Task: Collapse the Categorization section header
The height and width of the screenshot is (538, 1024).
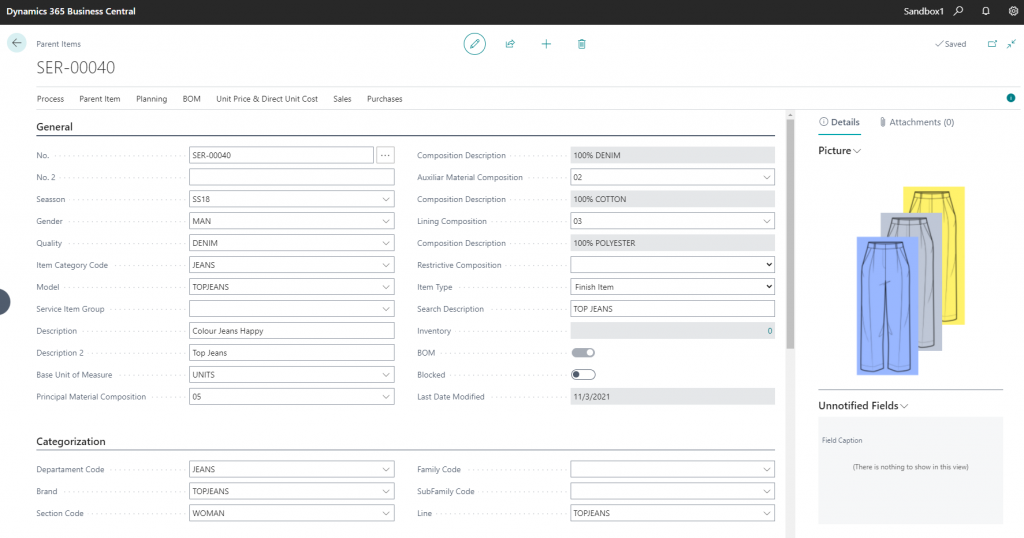Action: coord(71,441)
